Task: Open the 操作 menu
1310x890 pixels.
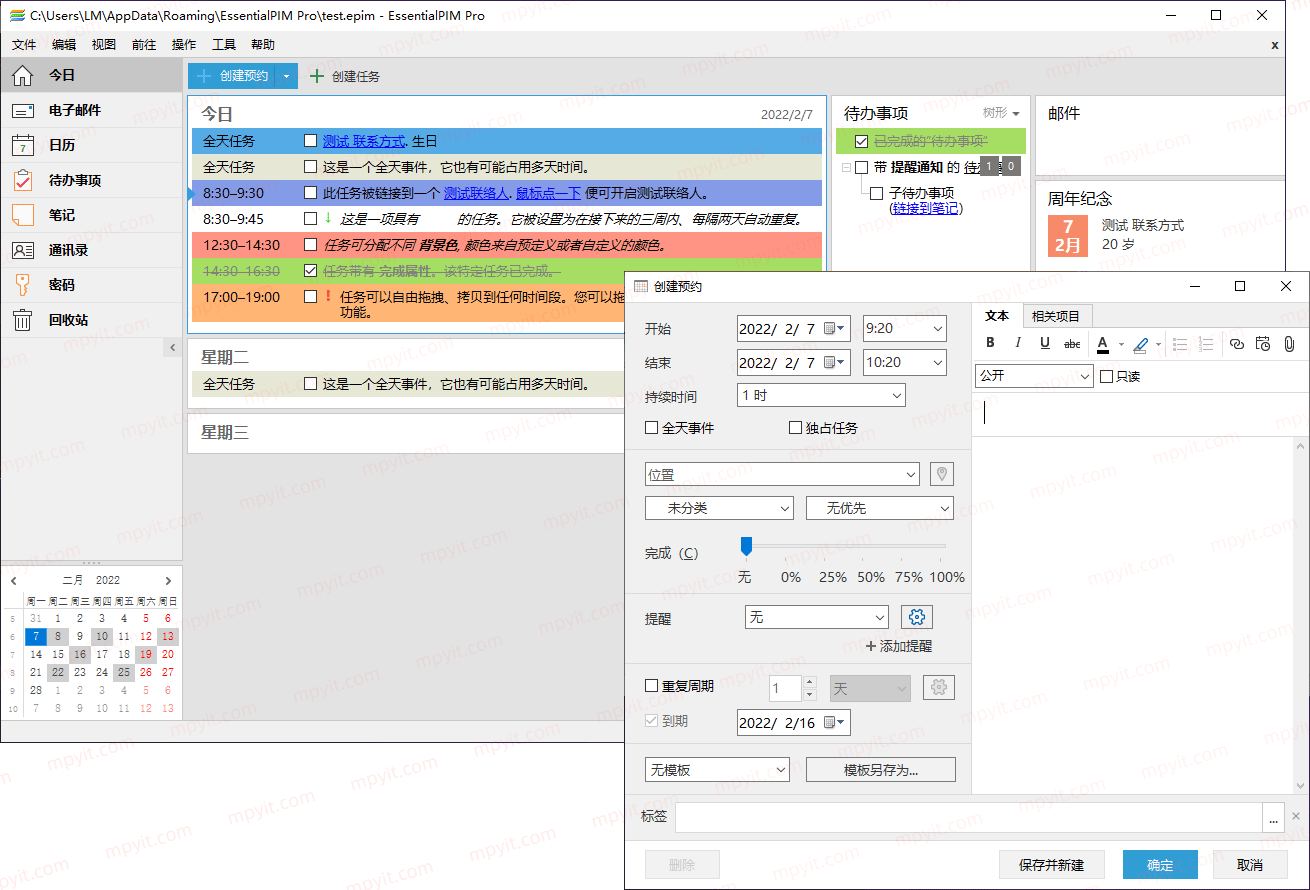Action: (184, 45)
